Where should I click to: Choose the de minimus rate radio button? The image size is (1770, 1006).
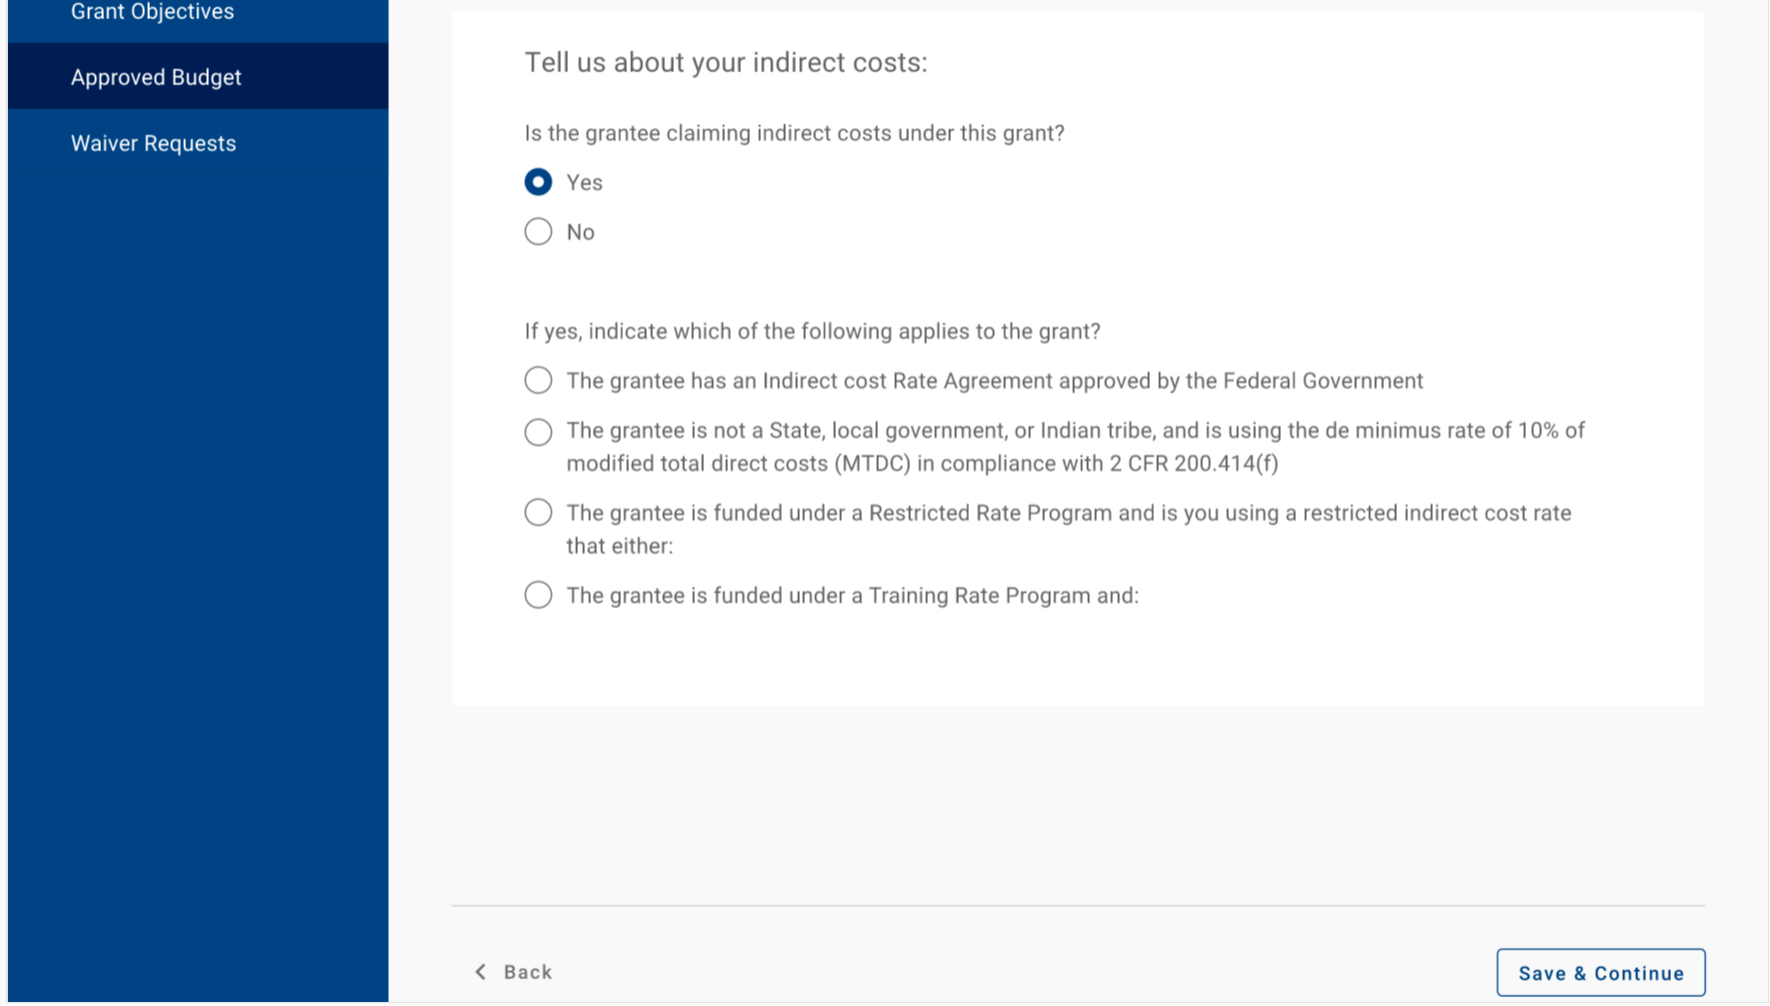pos(538,432)
